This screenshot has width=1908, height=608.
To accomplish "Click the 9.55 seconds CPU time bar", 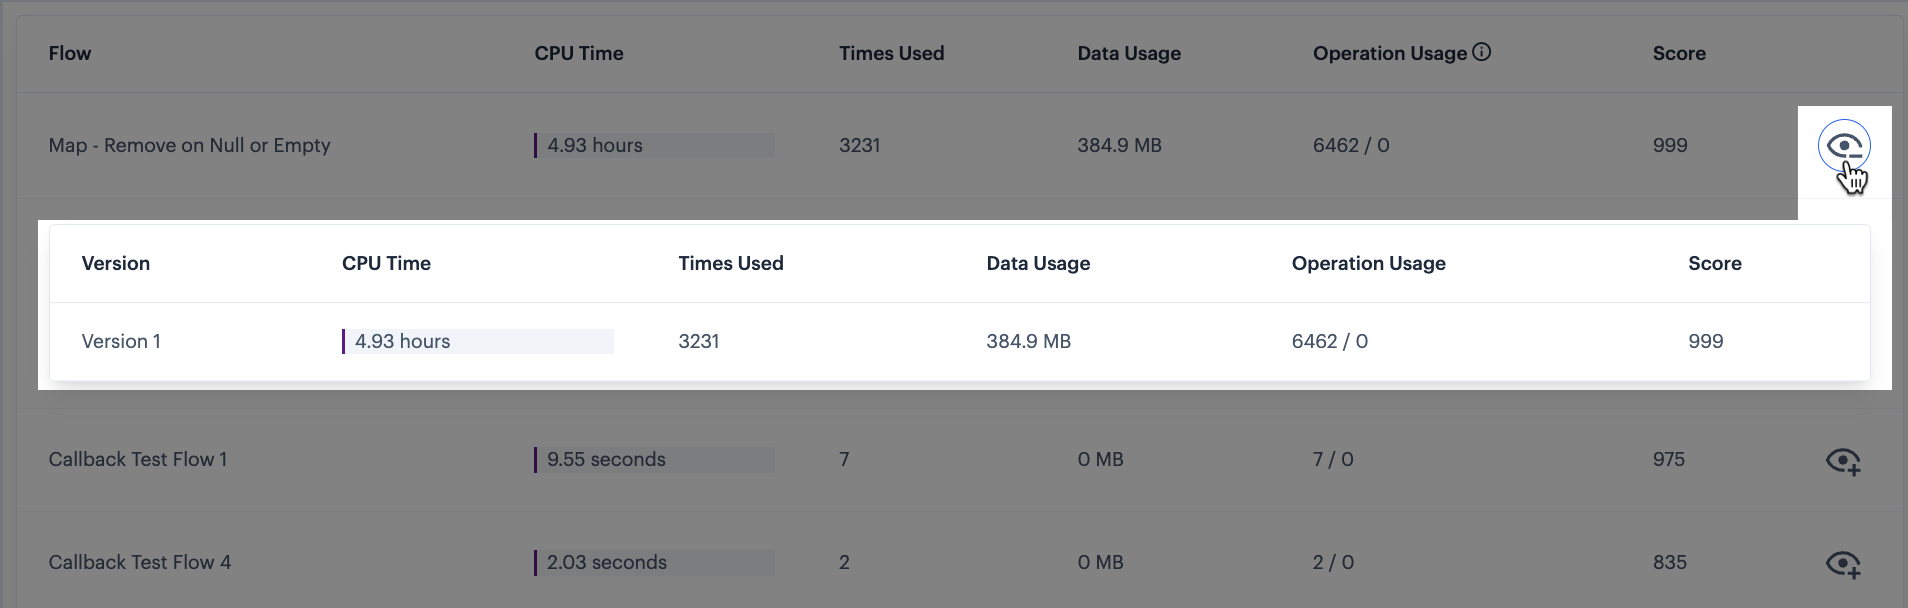I will (654, 460).
